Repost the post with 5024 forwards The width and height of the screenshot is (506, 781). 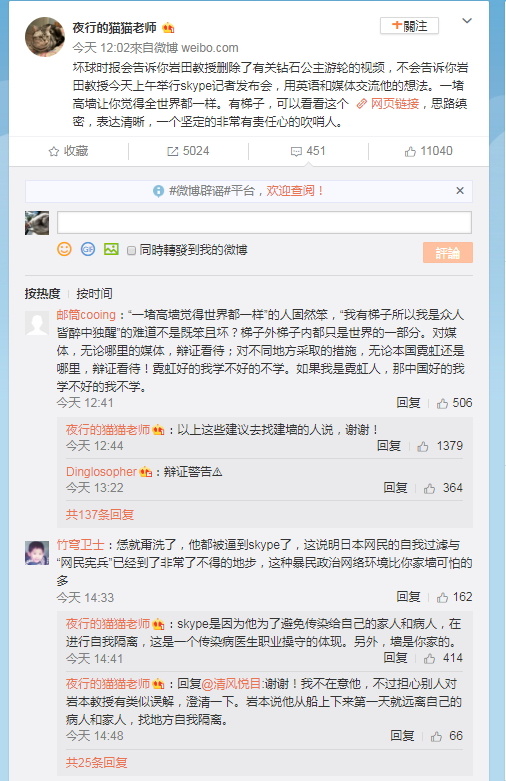pyautogui.click(x=188, y=151)
